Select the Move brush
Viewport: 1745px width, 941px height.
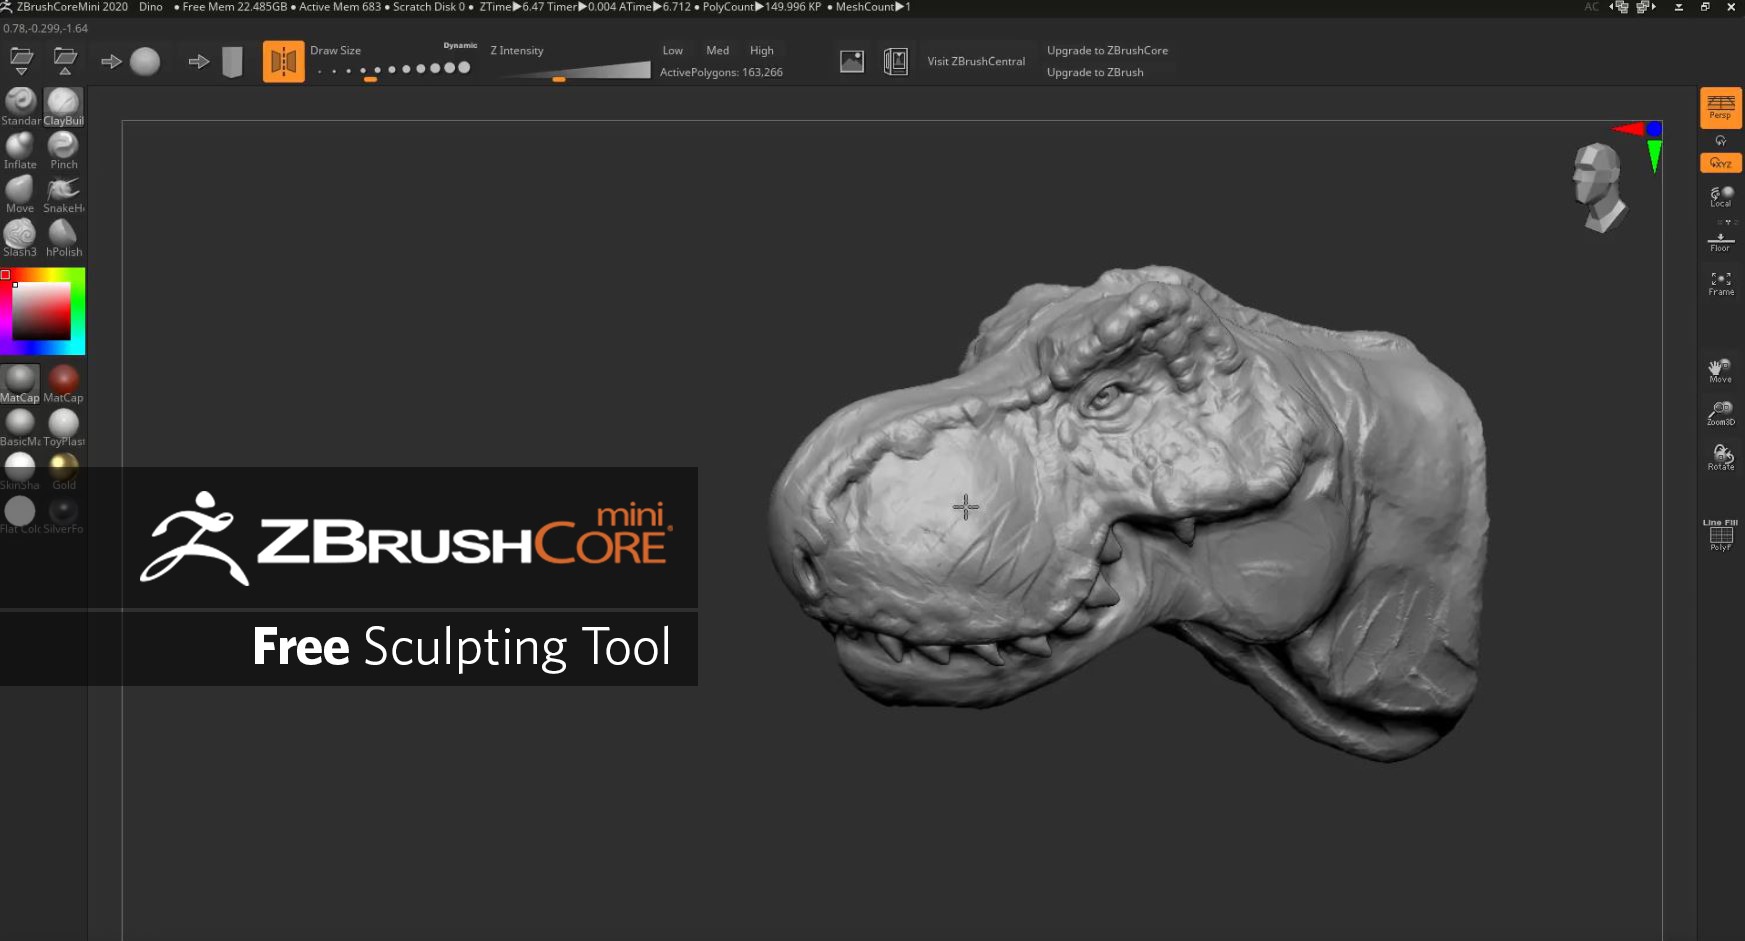click(19, 191)
